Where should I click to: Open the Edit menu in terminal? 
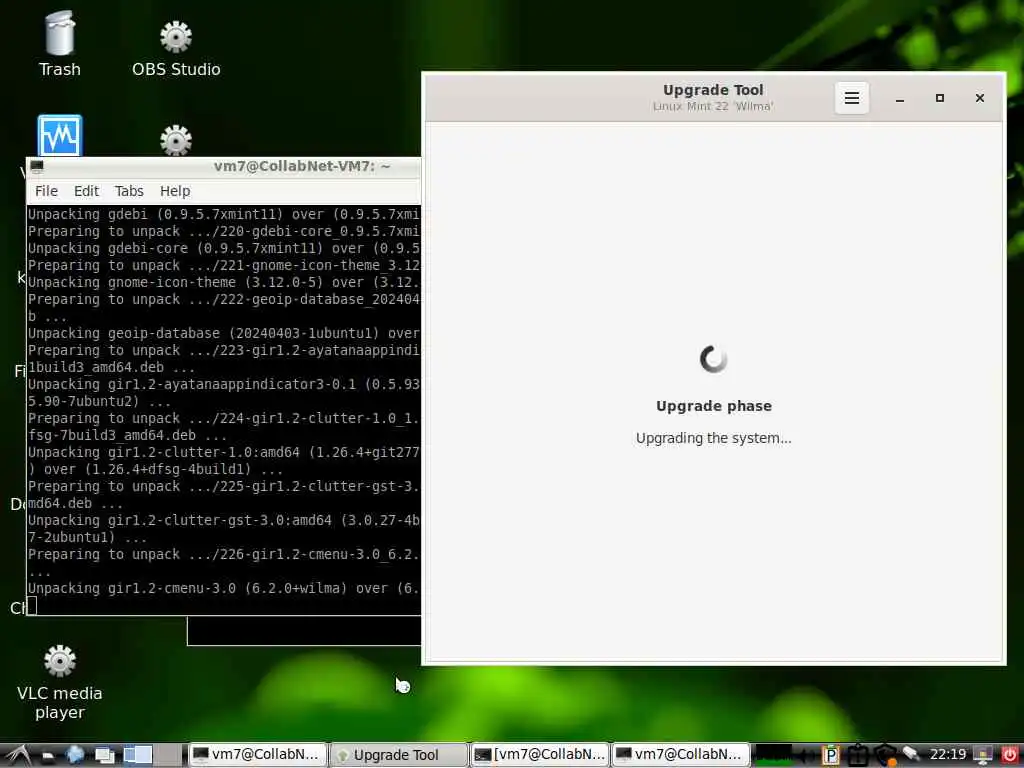click(86, 191)
